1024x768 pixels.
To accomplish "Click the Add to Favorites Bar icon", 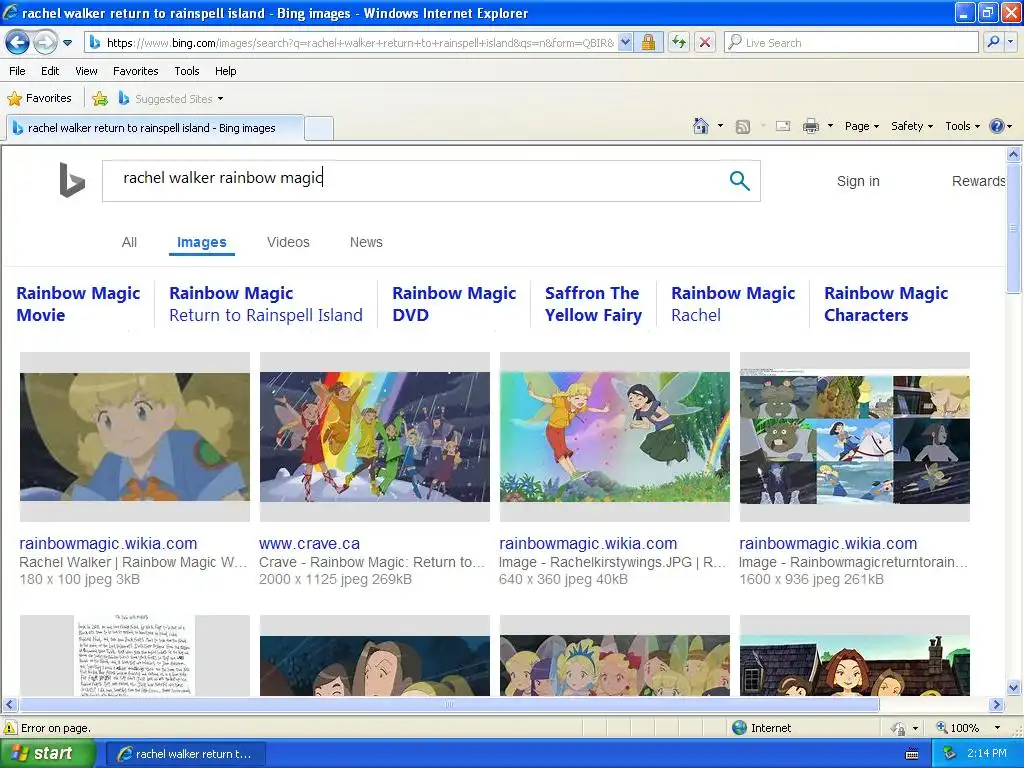I will (x=100, y=99).
